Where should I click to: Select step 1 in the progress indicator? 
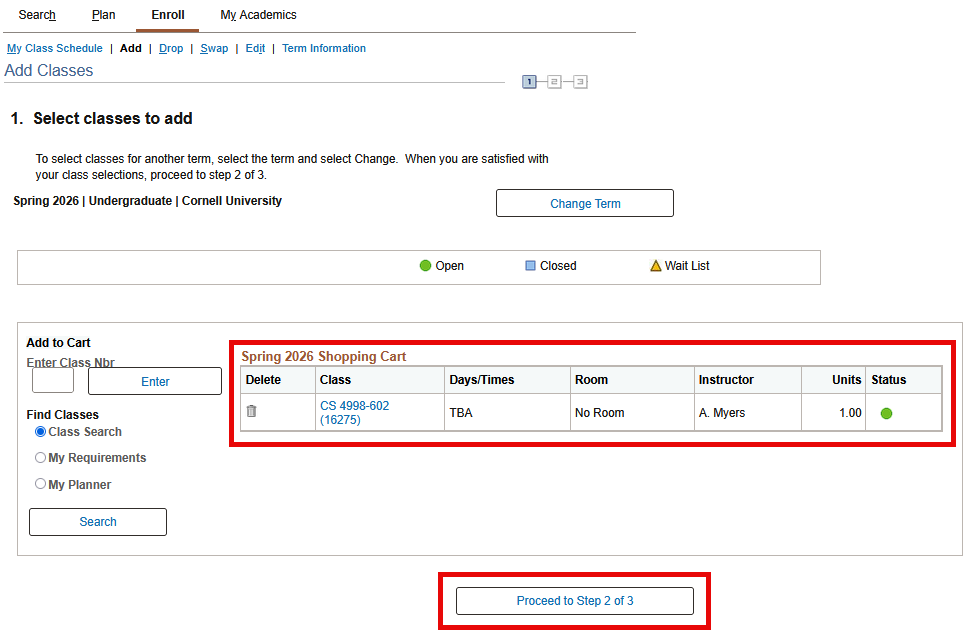point(529,81)
